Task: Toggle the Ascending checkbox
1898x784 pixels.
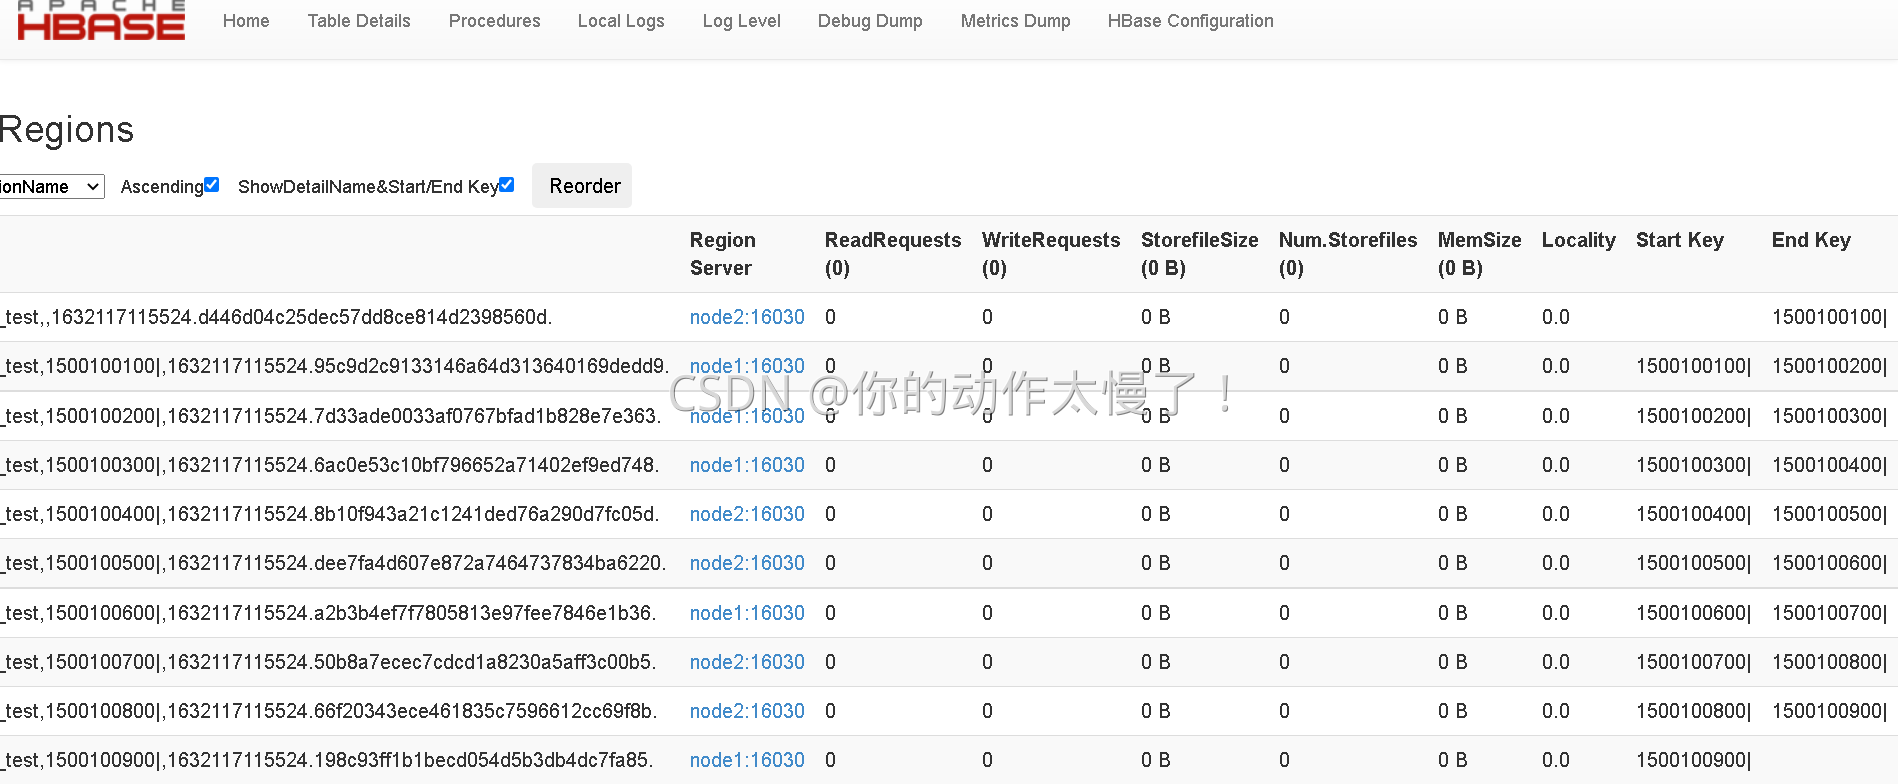Action: [211, 185]
